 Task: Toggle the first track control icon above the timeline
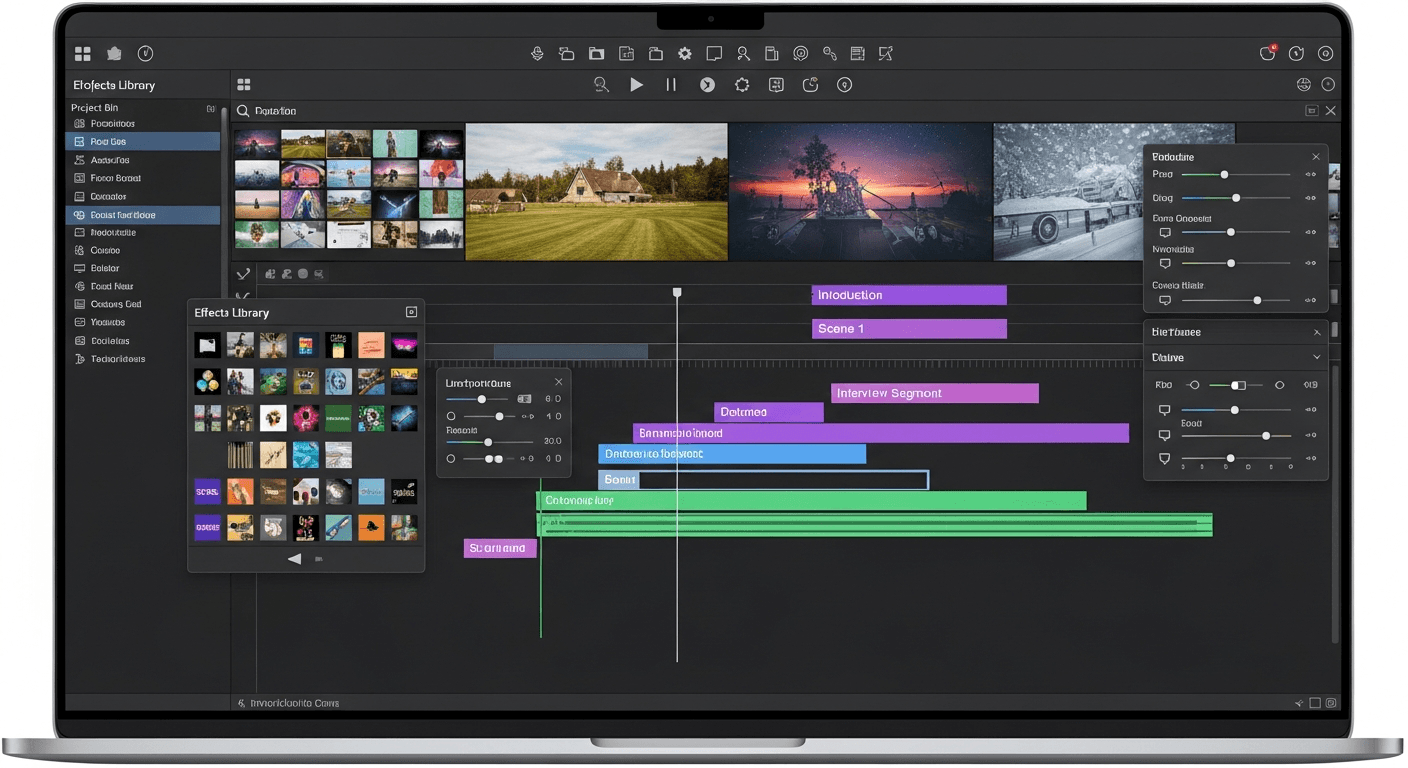pos(270,273)
